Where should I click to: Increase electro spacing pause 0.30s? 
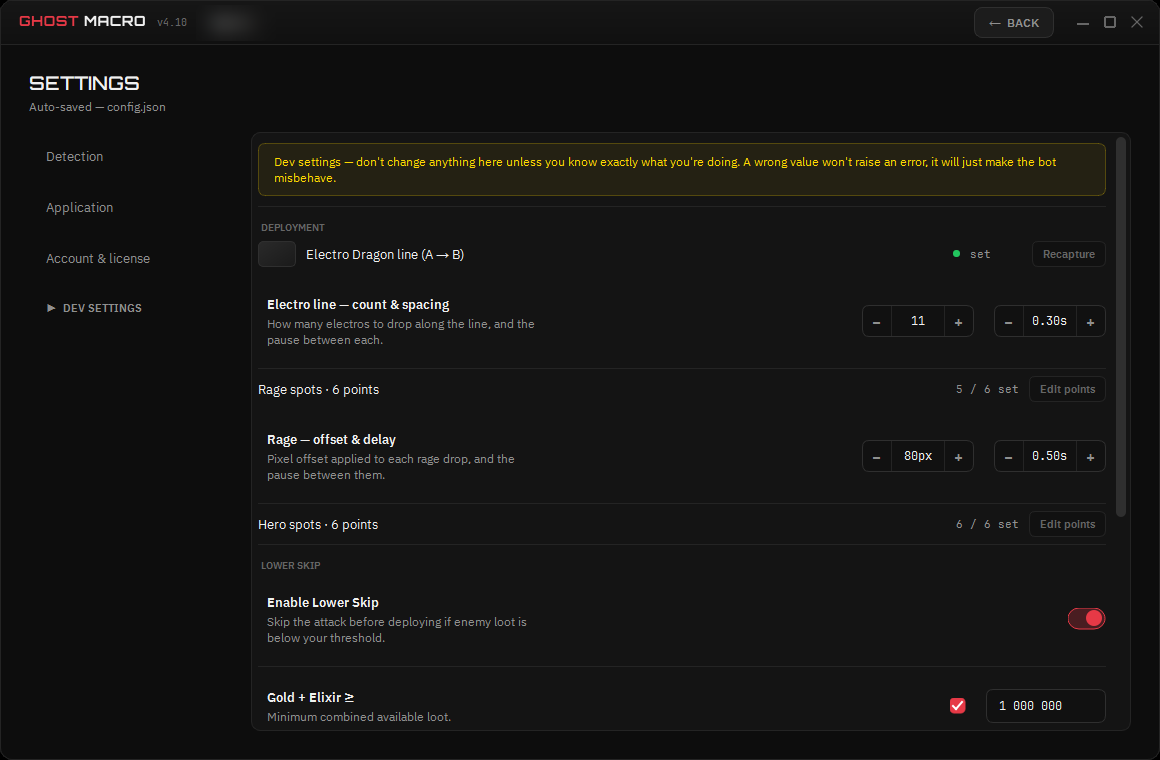coord(1090,321)
